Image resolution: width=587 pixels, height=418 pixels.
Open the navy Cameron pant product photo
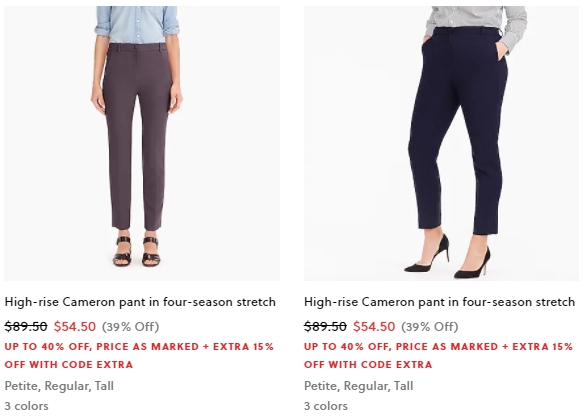441,143
